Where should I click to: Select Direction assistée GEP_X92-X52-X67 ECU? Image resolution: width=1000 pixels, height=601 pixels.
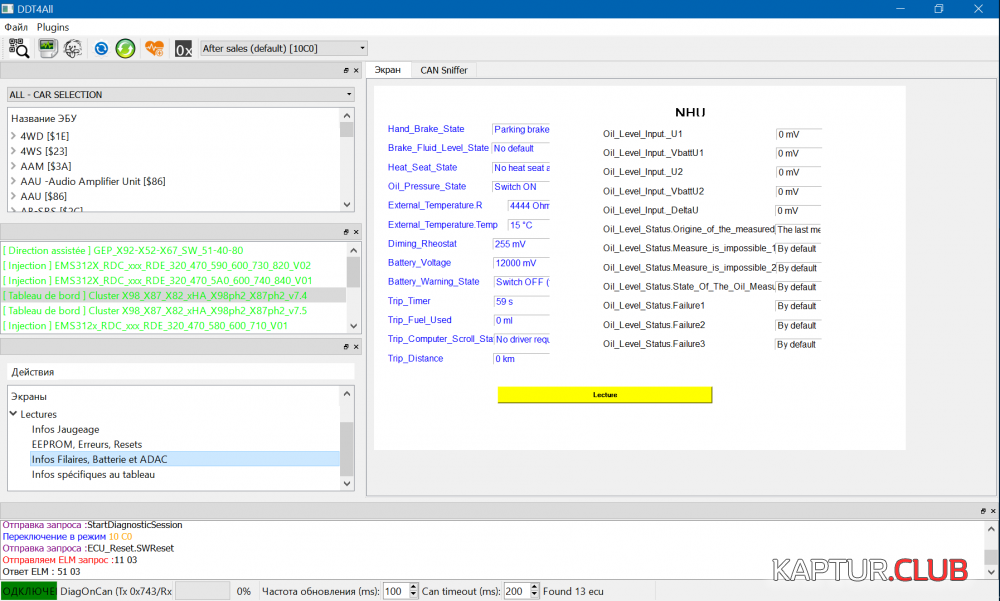coord(123,251)
